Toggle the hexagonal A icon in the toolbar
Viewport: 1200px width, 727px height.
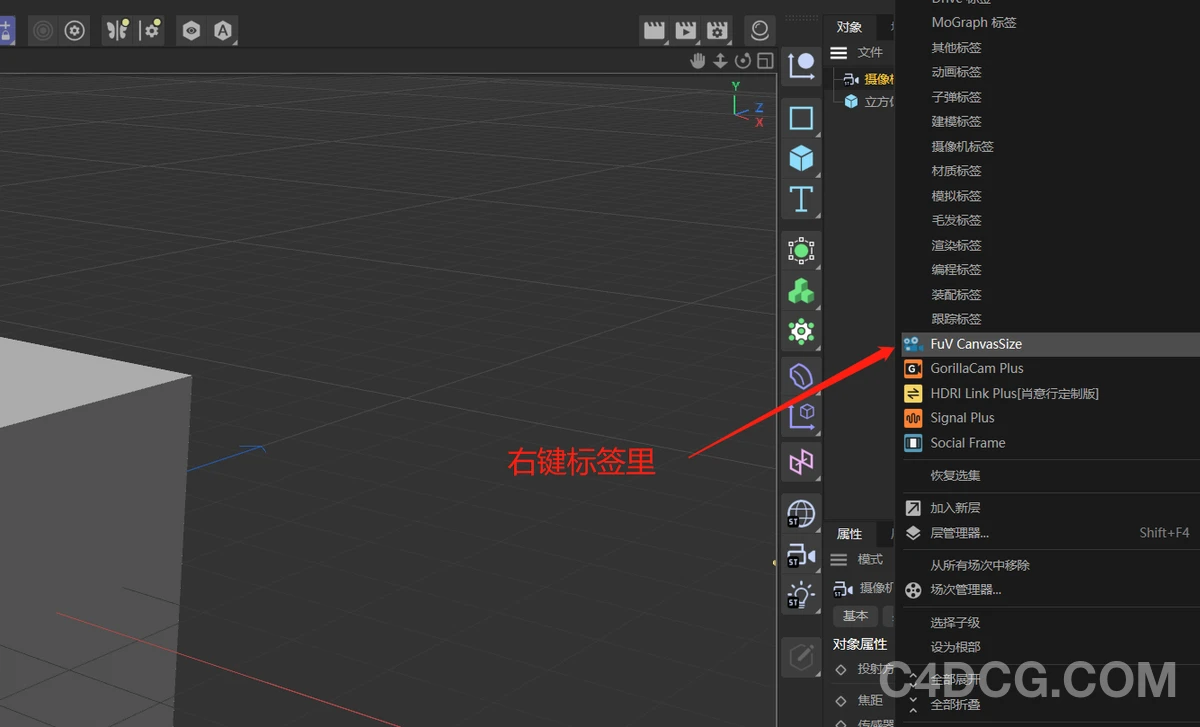223,30
